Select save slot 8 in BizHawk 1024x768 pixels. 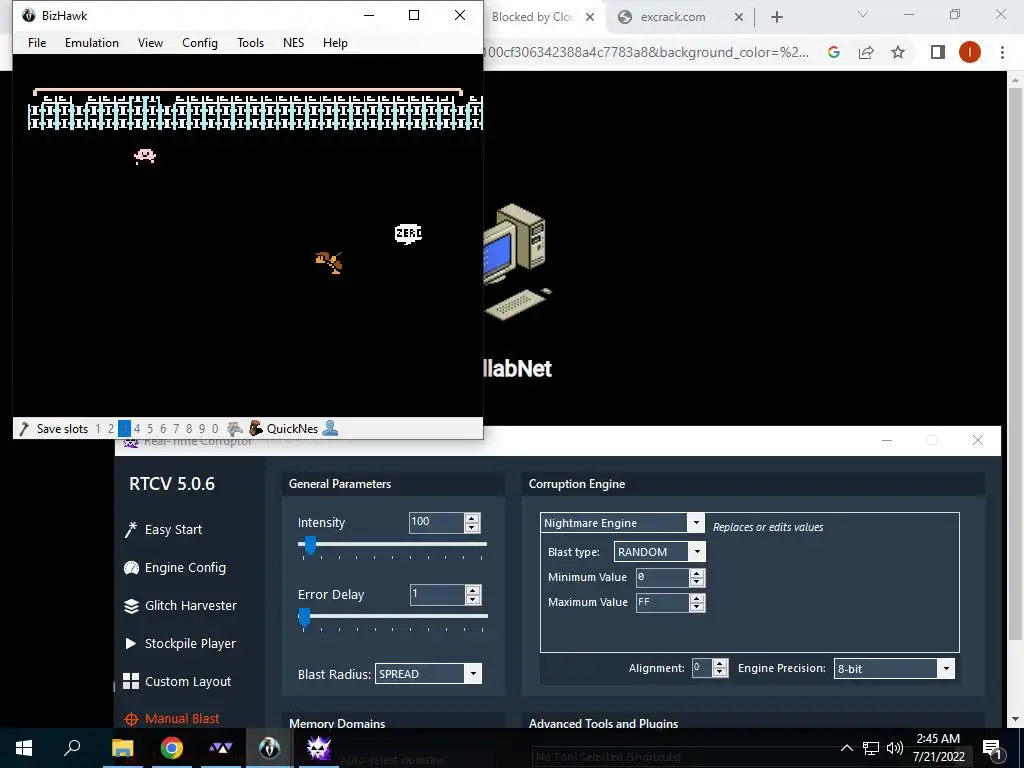189,429
